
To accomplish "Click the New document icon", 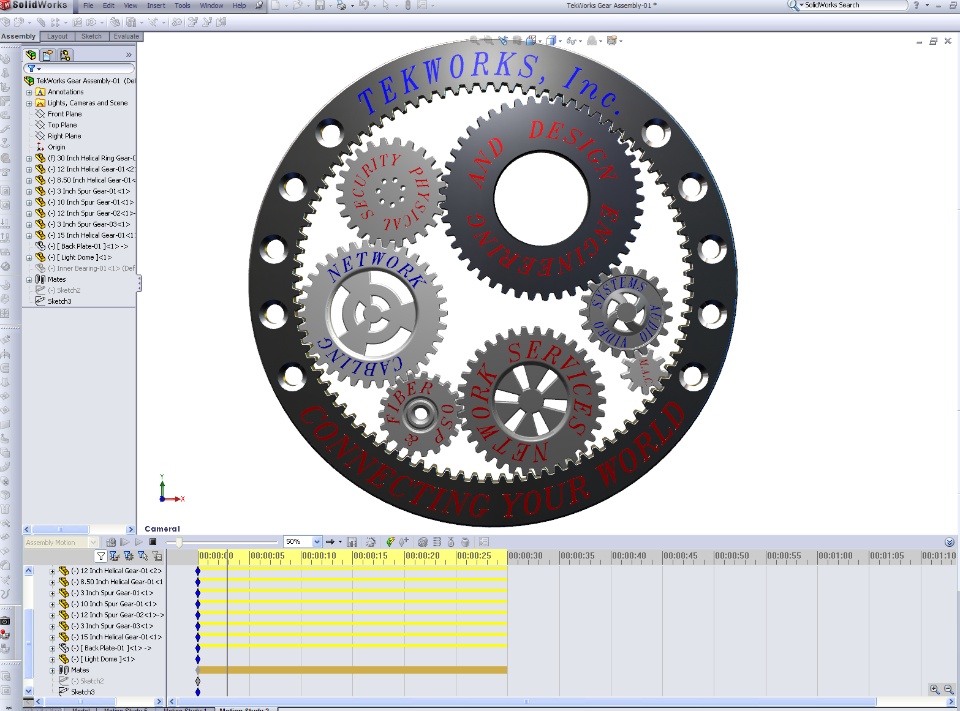I will click(x=276, y=6).
